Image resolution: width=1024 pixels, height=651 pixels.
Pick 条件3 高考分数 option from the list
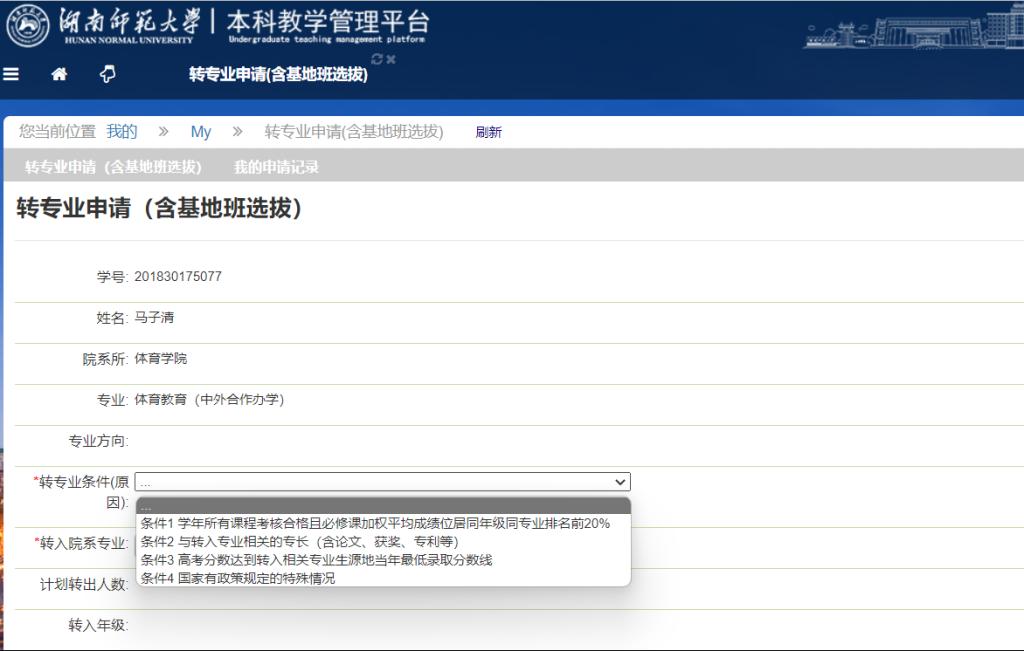click(x=316, y=560)
